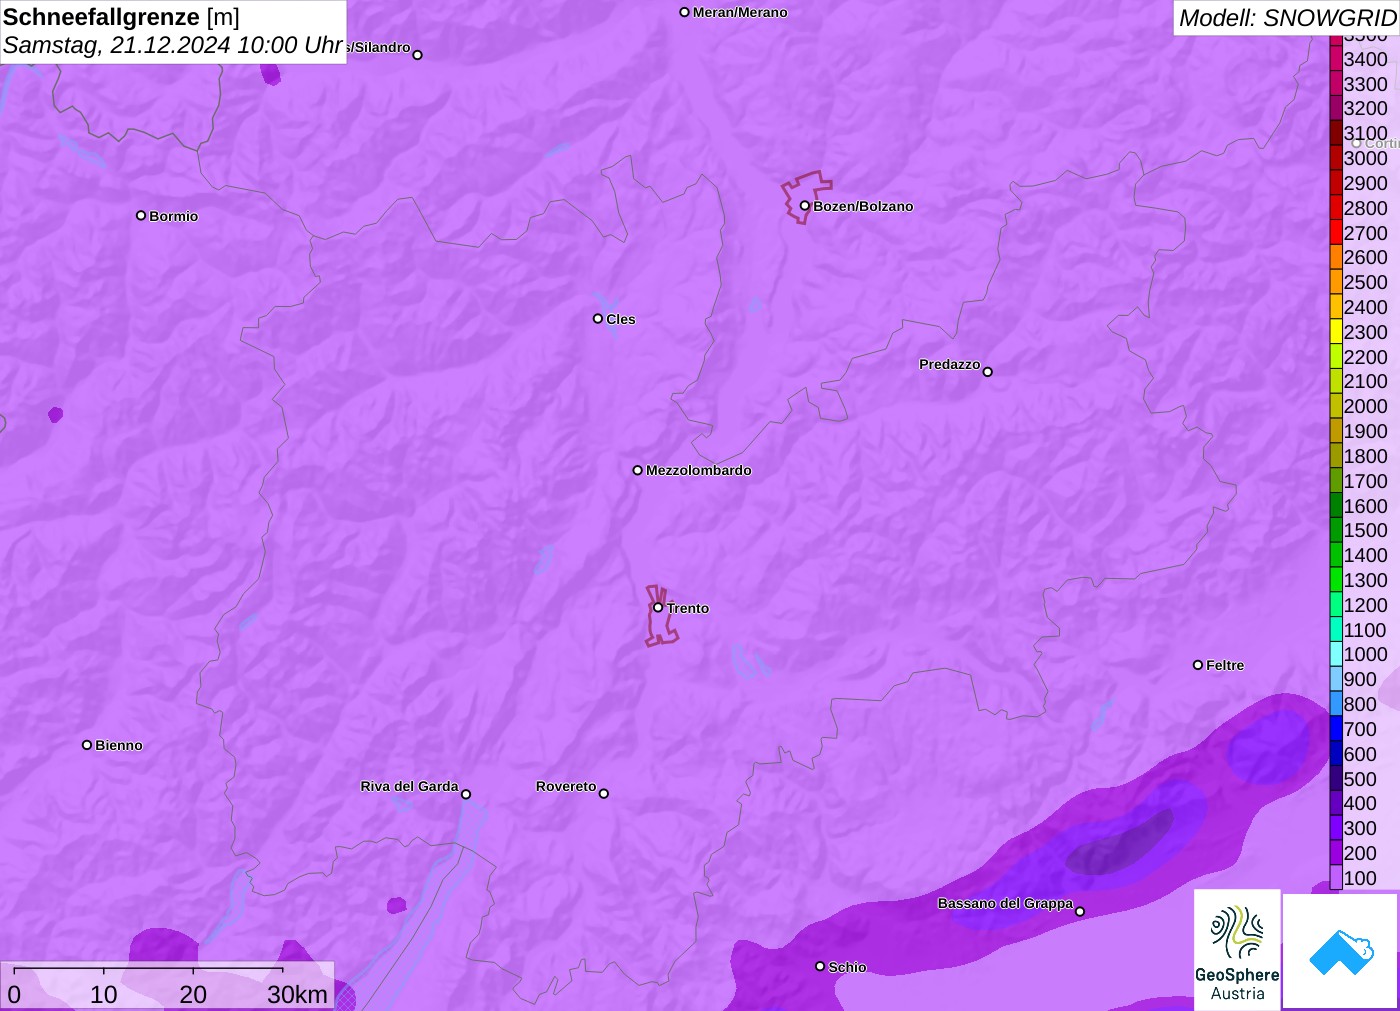Click the 30km scale bar label

coord(297,995)
